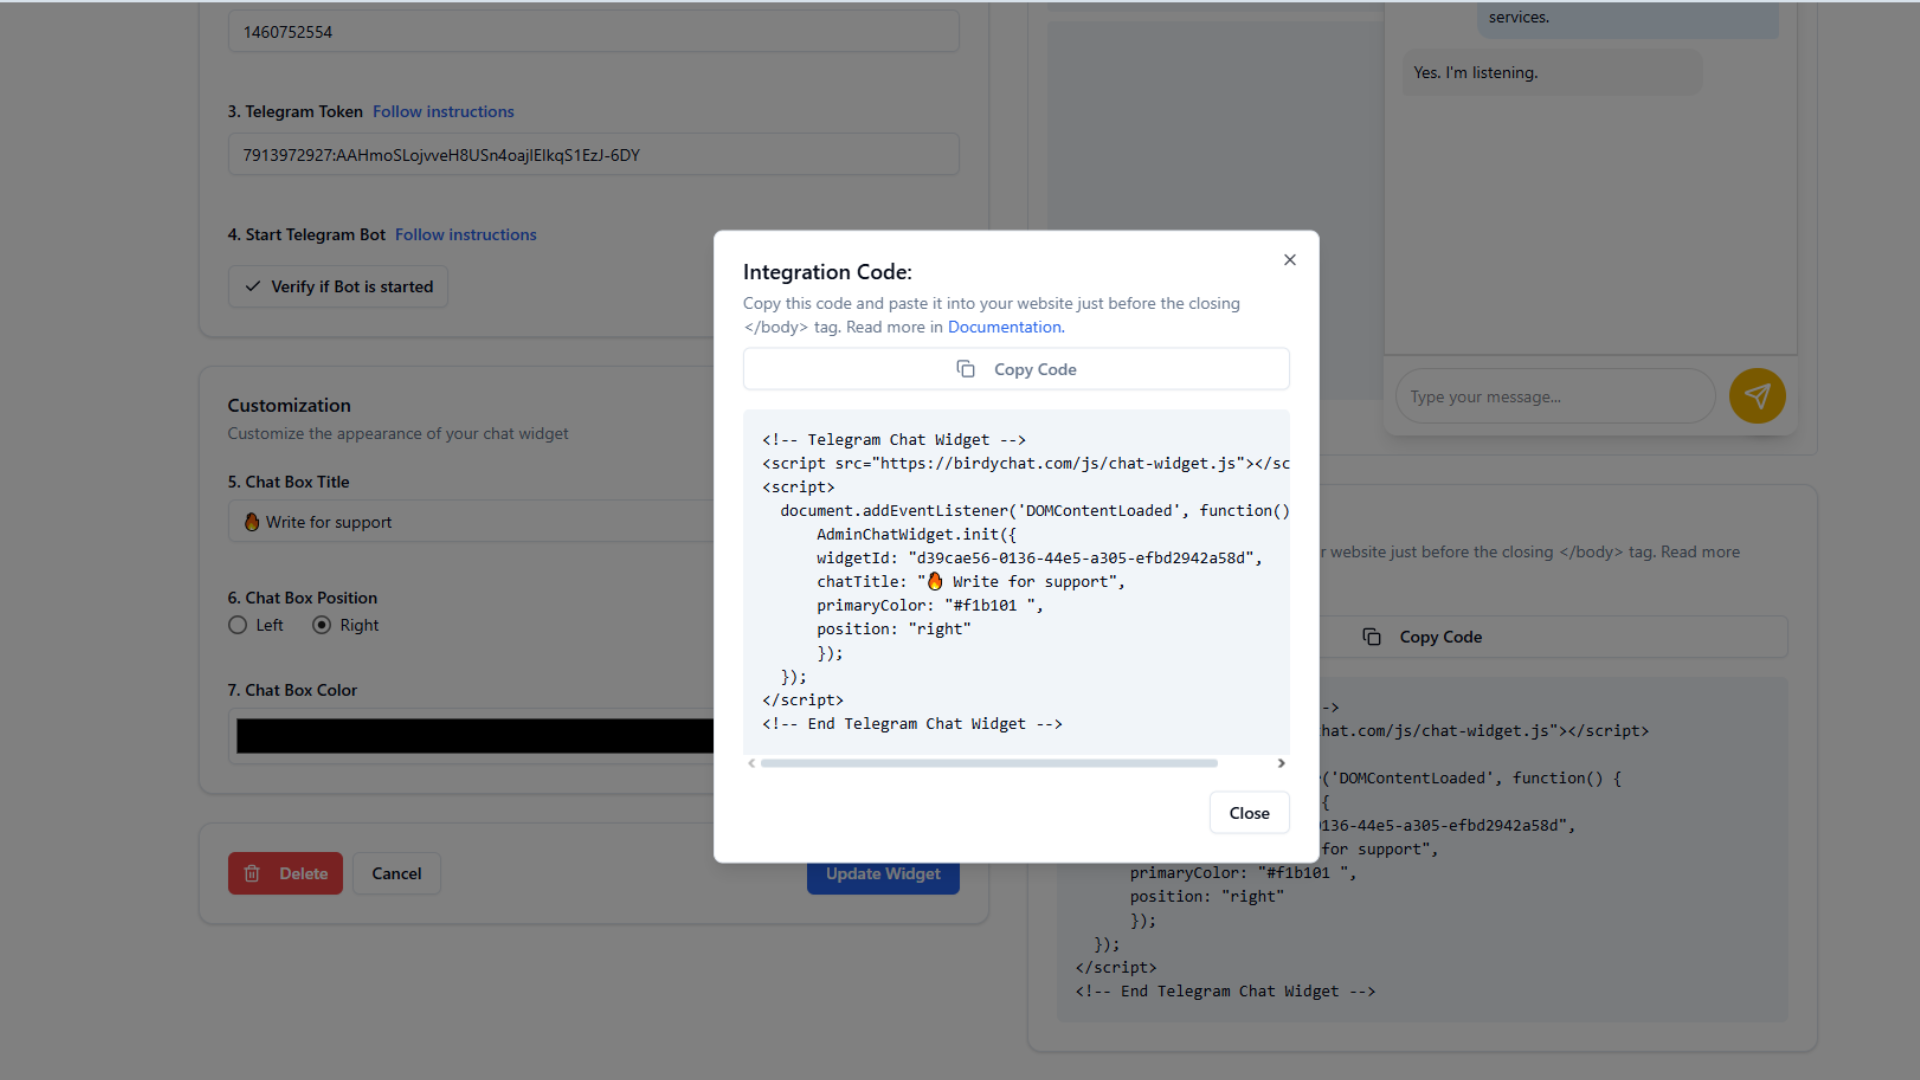The image size is (1920, 1080).
Task: Click the right chevron on the code scrollbar
Action: (1281, 763)
